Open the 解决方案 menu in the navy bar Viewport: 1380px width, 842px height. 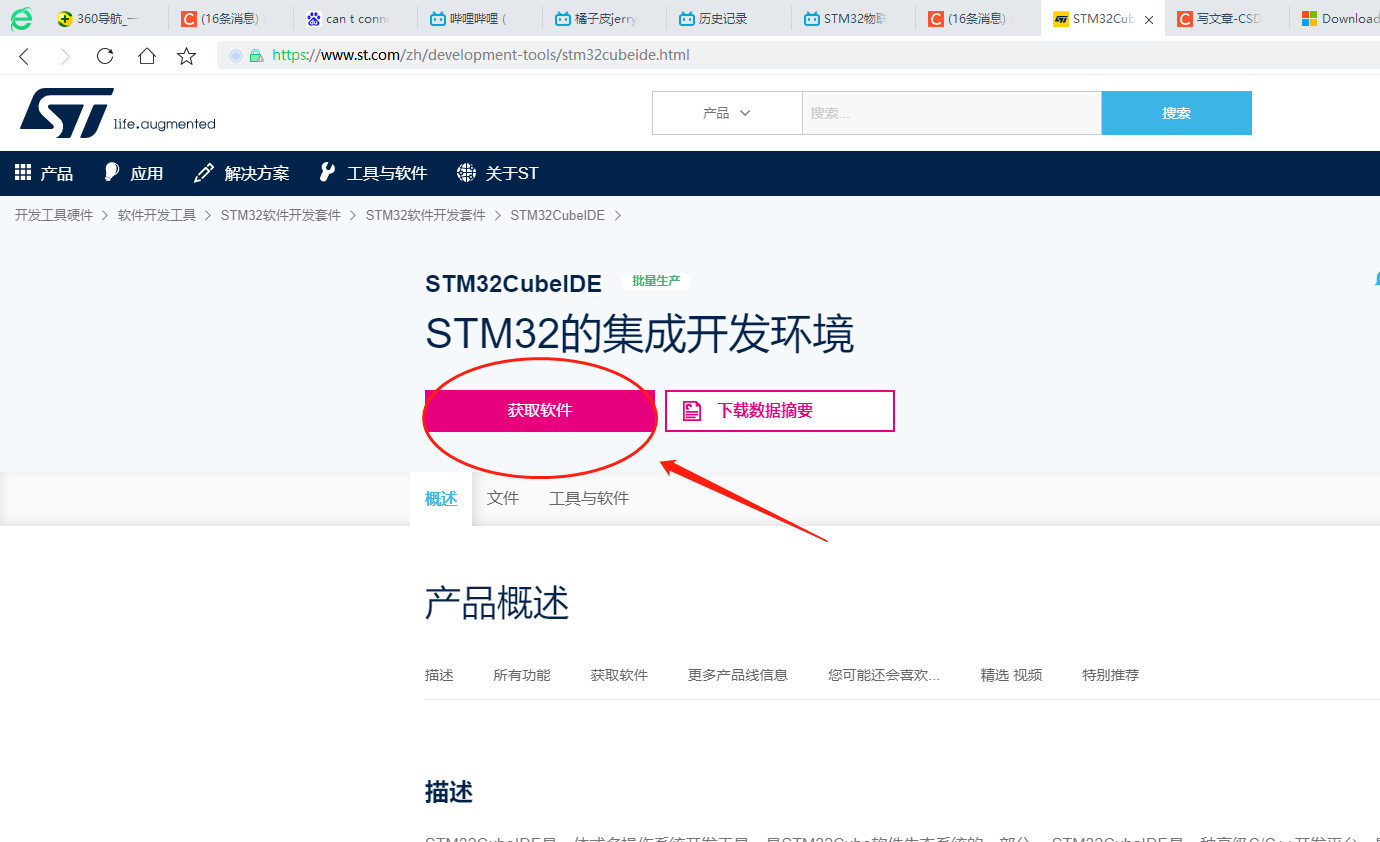point(242,173)
